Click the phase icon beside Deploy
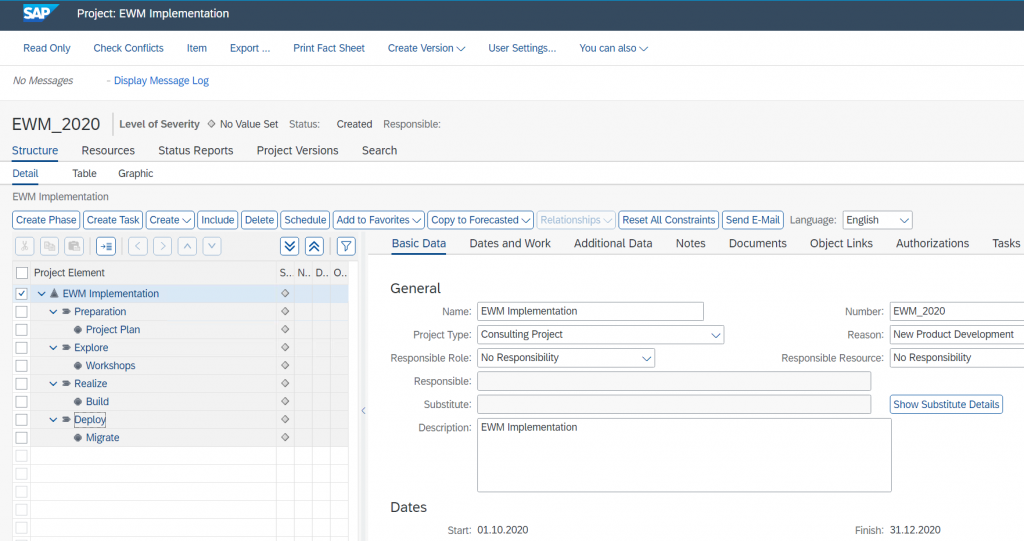 tap(66, 419)
